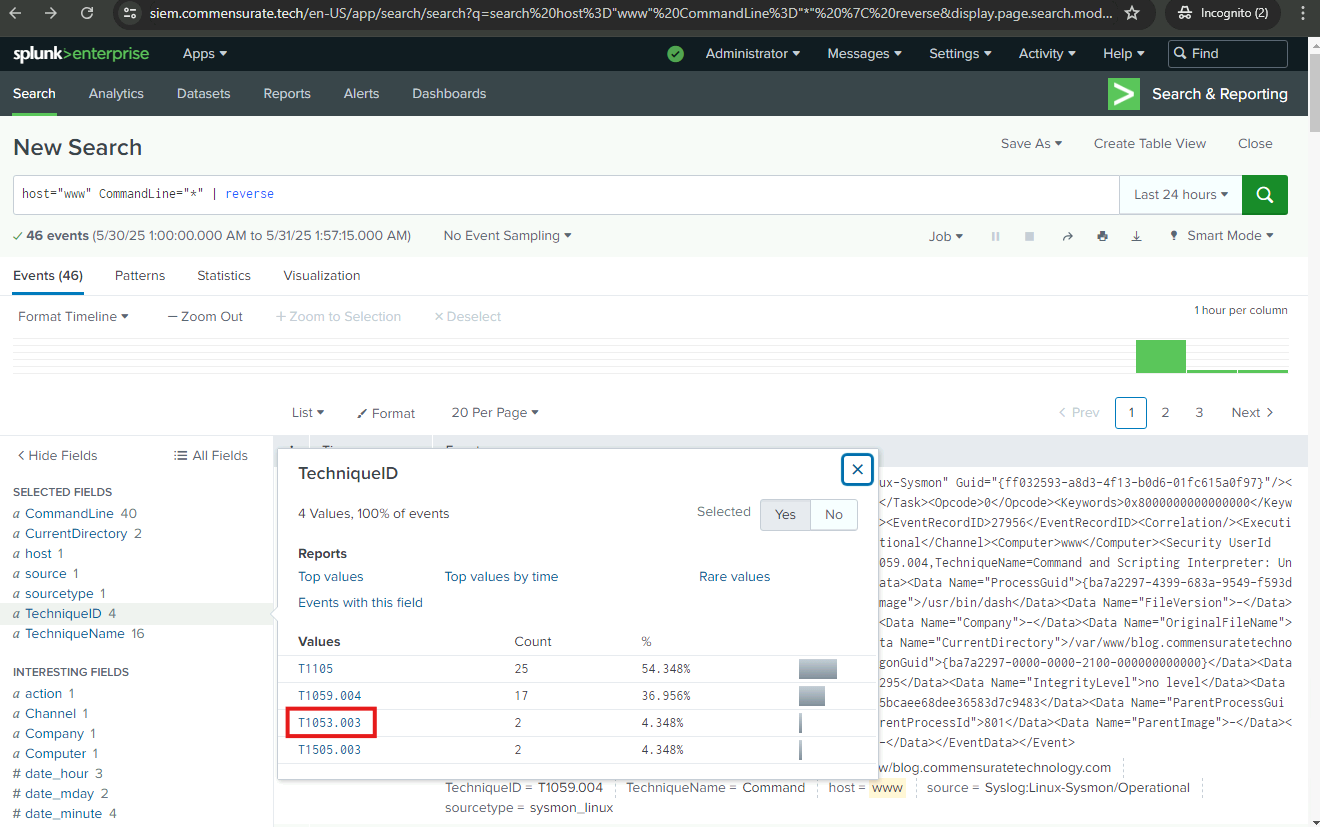Open the Last 24 hours time picker
The image size is (1320, 827).
pos(1180,195)
